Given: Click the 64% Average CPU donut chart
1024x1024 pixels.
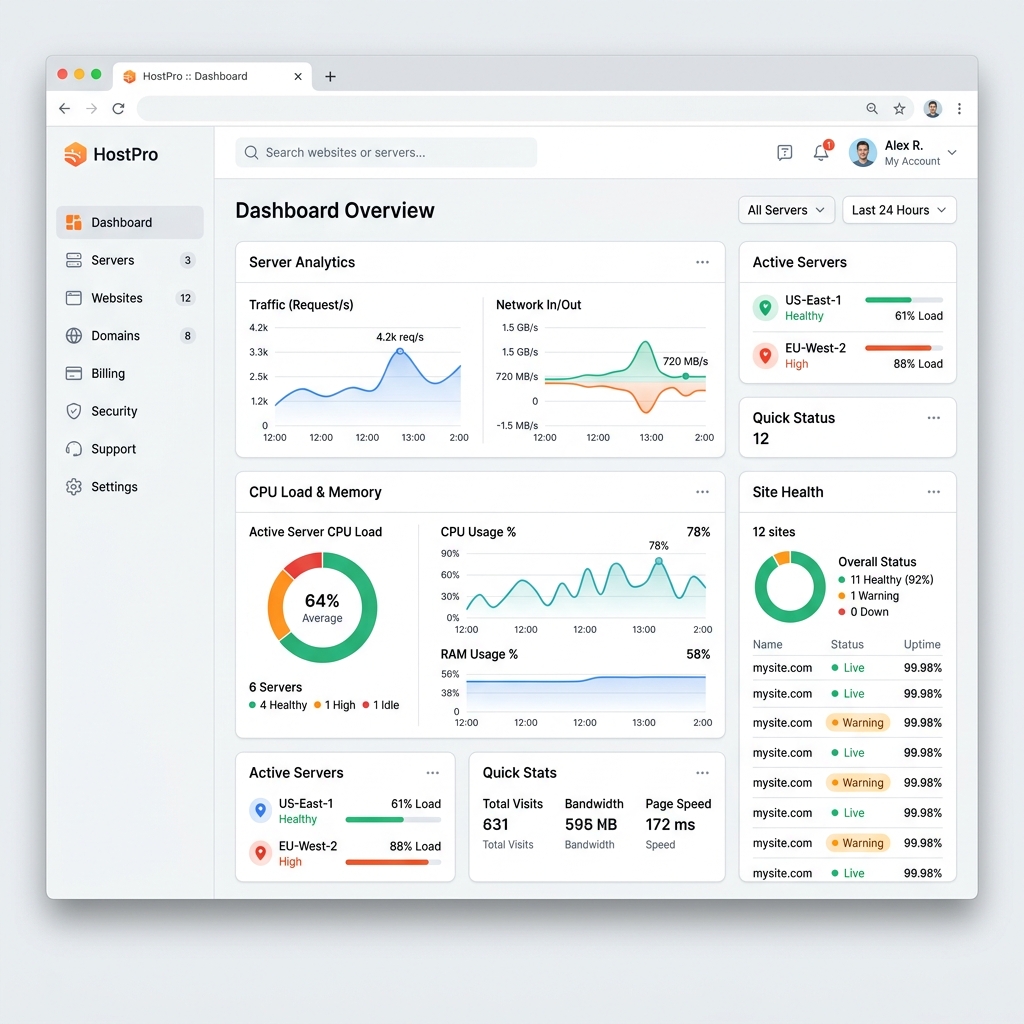Looking at the screenshot, I should click(322, 607).
